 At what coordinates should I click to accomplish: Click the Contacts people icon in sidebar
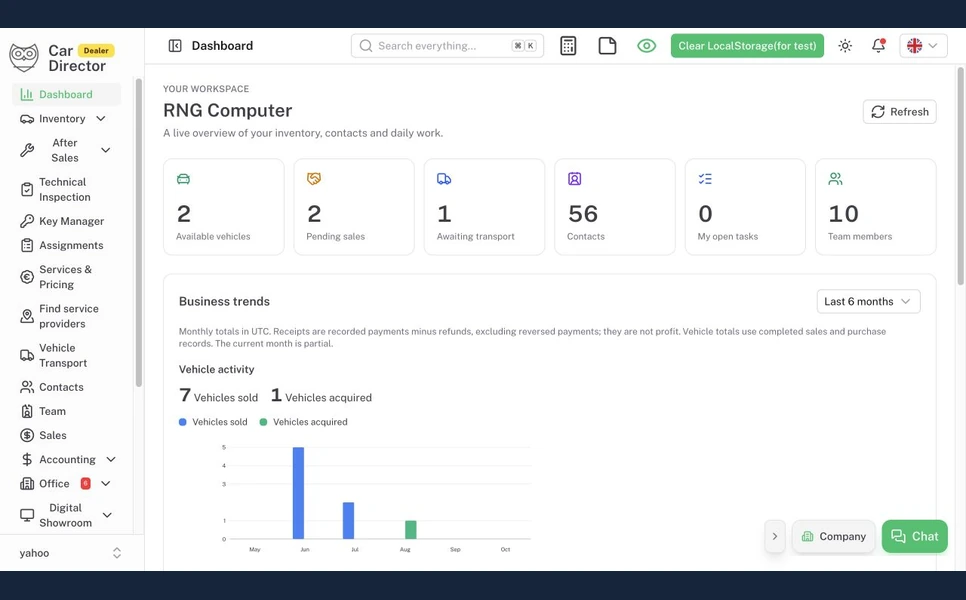(x=27, y=387)
